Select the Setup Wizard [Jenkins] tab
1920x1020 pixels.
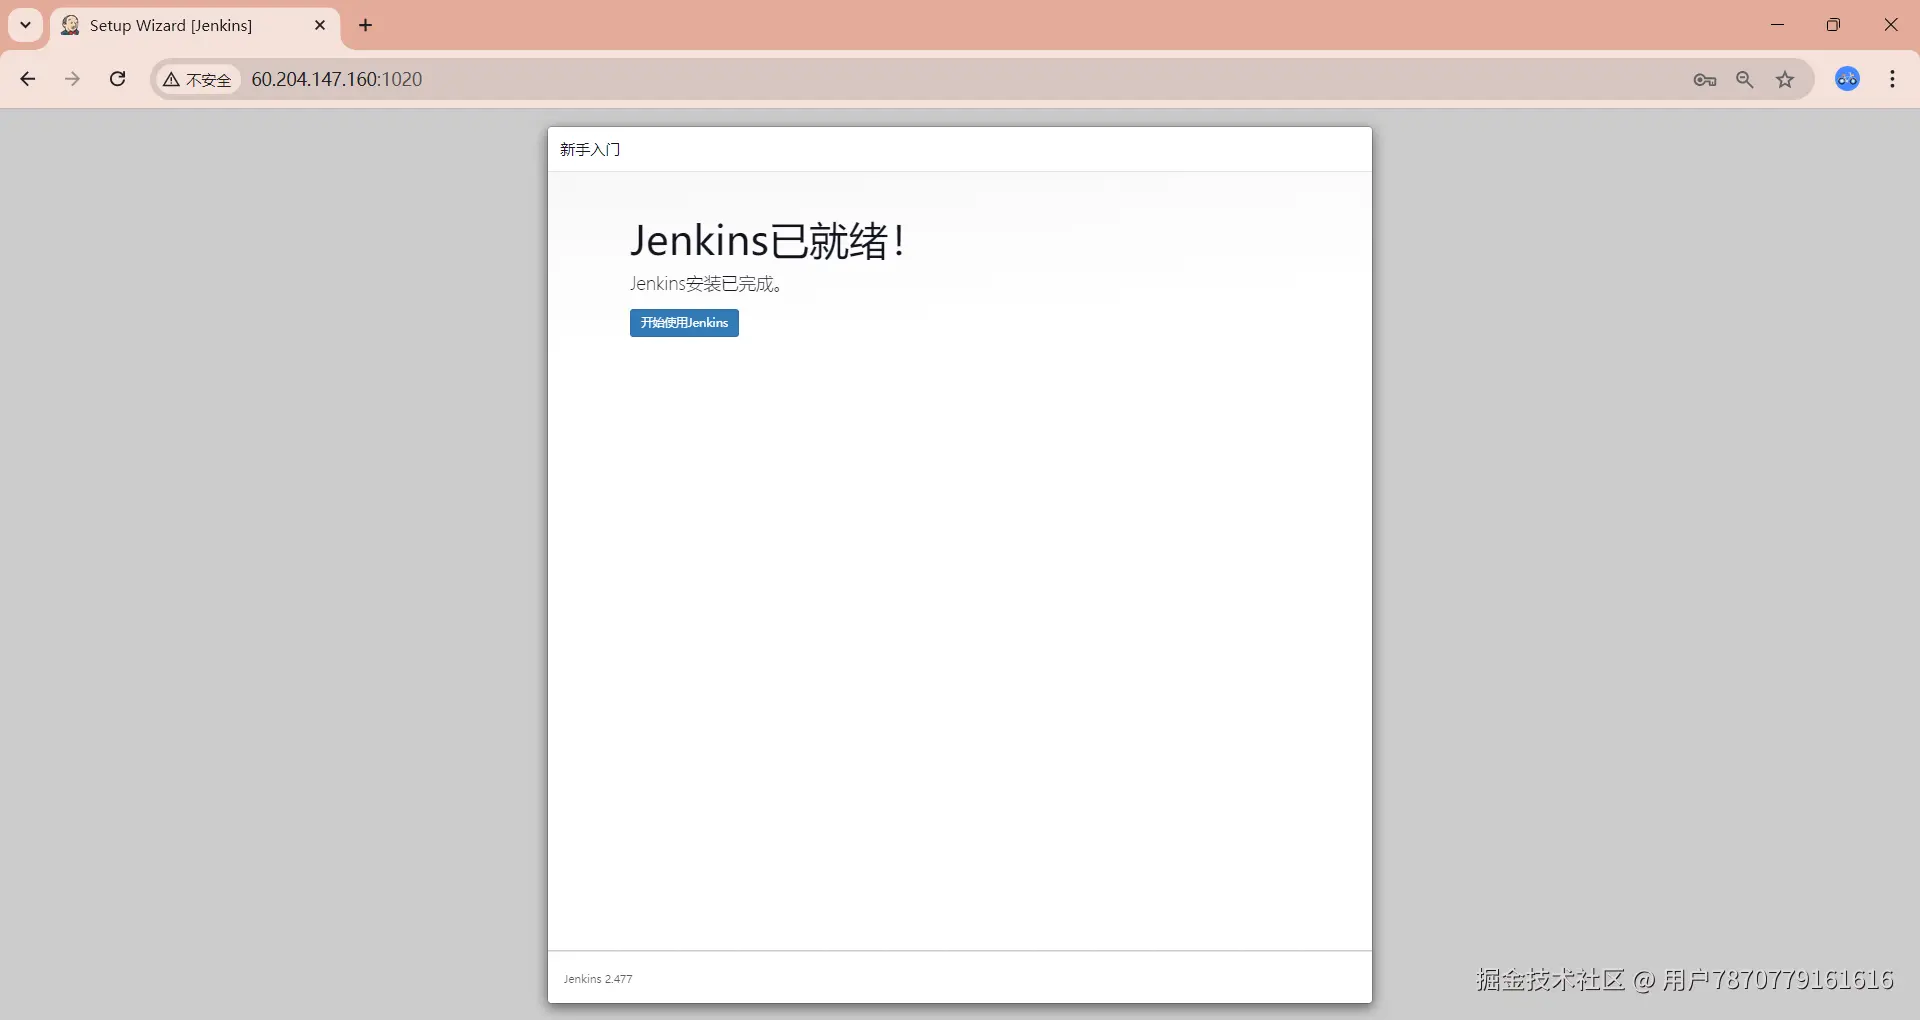(x=195, y=25)
